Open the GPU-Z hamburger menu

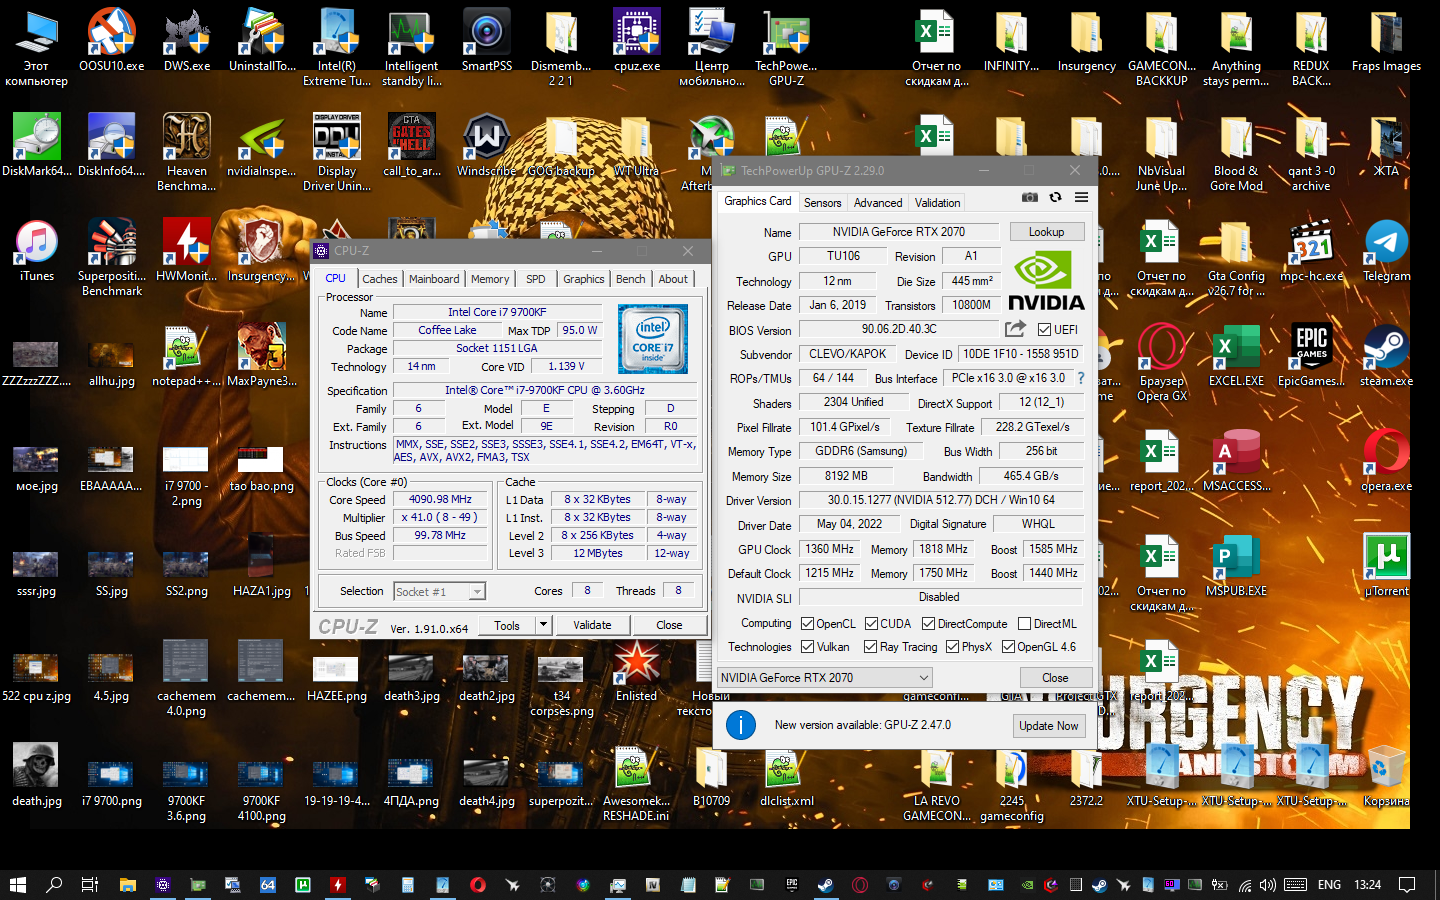tap(1081, 198)
